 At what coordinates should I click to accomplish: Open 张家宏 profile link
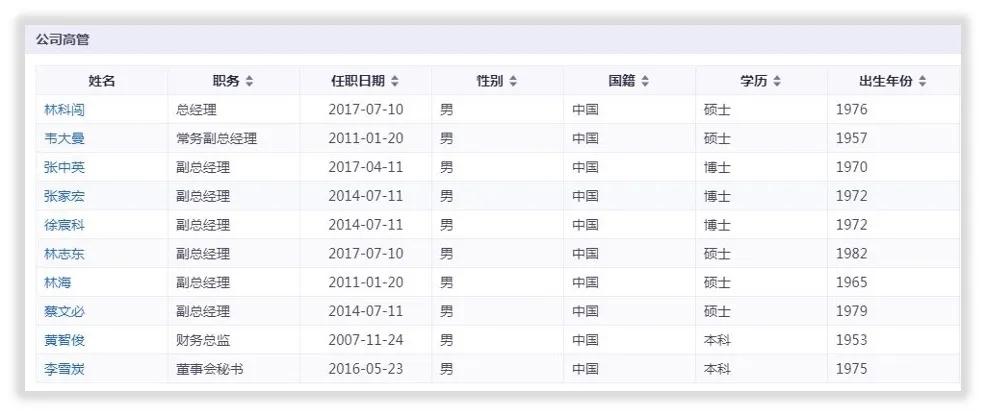[x=64, y=197]
